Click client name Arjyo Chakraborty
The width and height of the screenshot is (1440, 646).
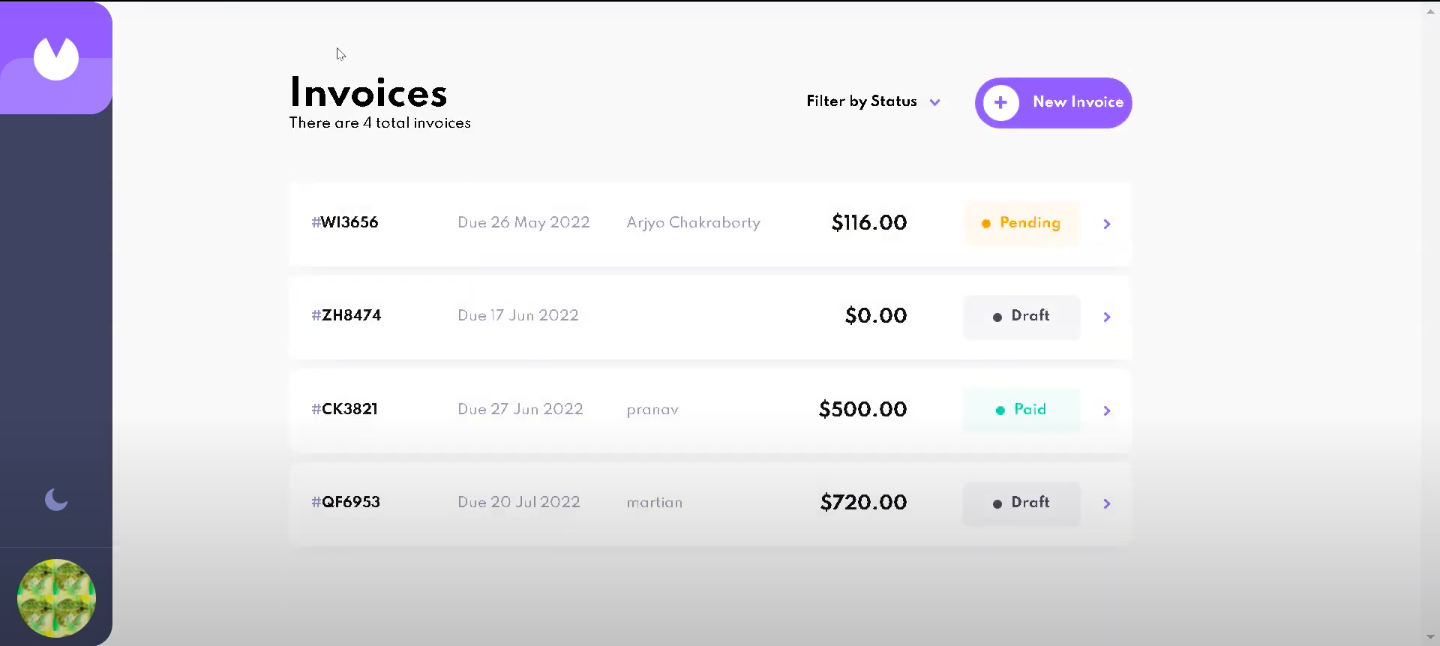pyautogui.click(x=693, y=223)
